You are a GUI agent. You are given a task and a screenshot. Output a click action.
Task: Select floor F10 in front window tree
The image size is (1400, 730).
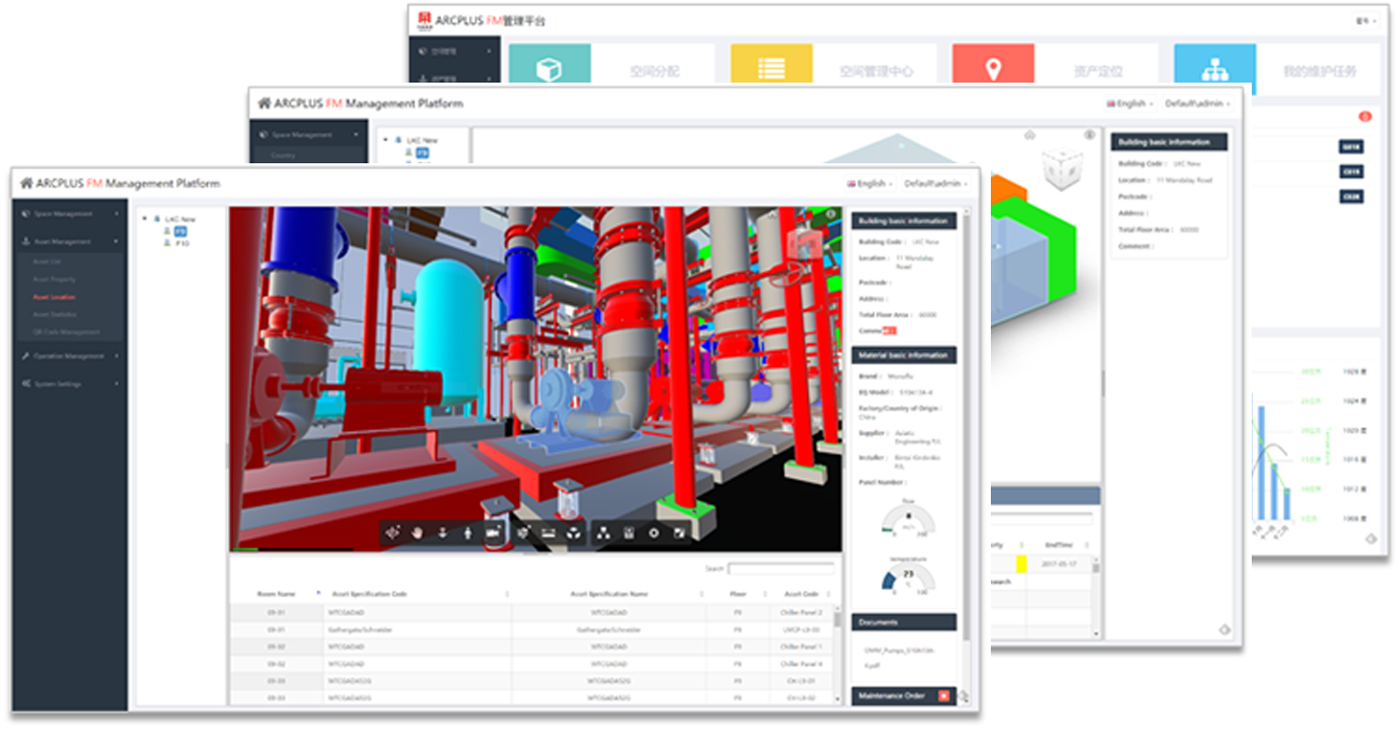click(x=182, y=243)
